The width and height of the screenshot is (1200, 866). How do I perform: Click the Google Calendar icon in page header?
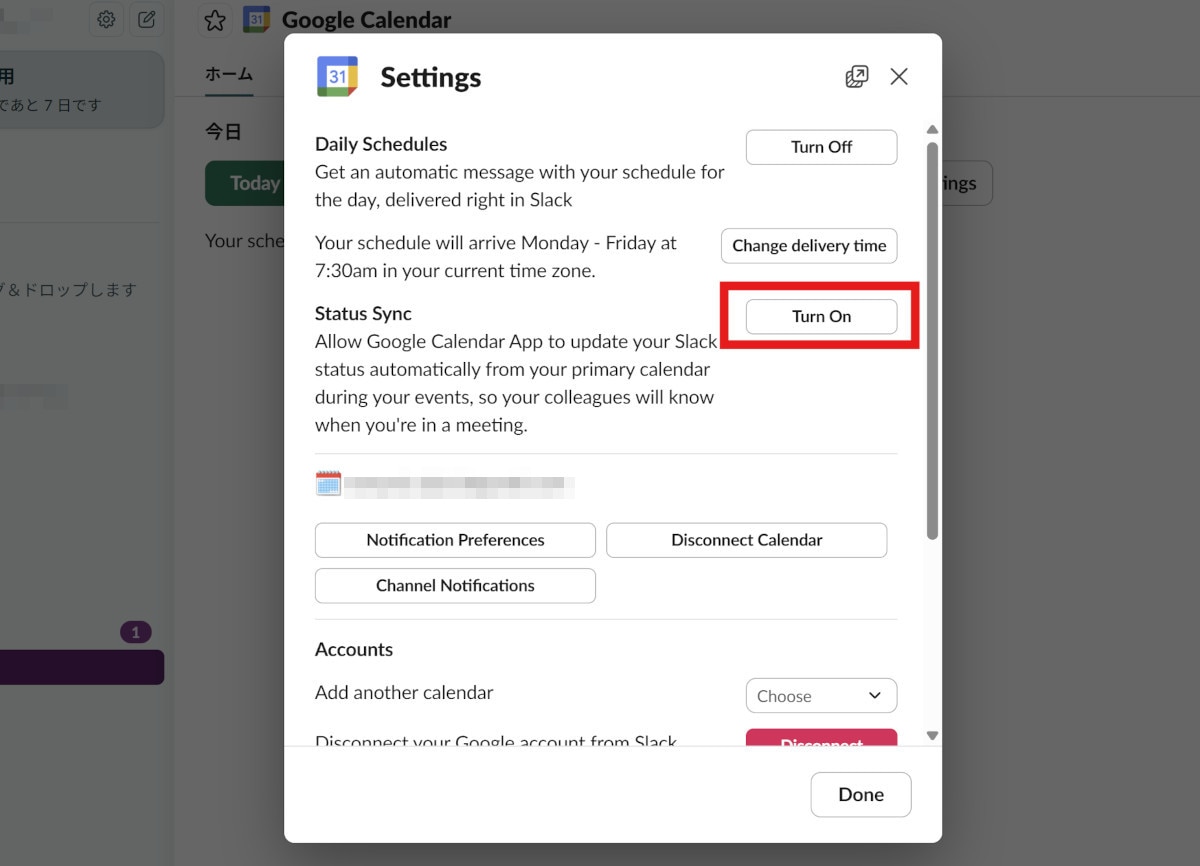257,20
